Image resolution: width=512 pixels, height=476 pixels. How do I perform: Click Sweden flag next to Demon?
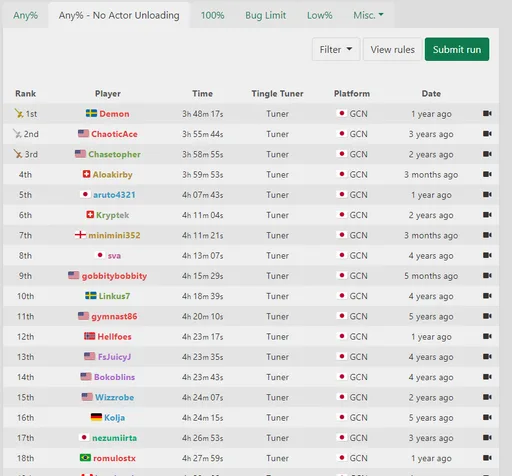coord(91,113)
